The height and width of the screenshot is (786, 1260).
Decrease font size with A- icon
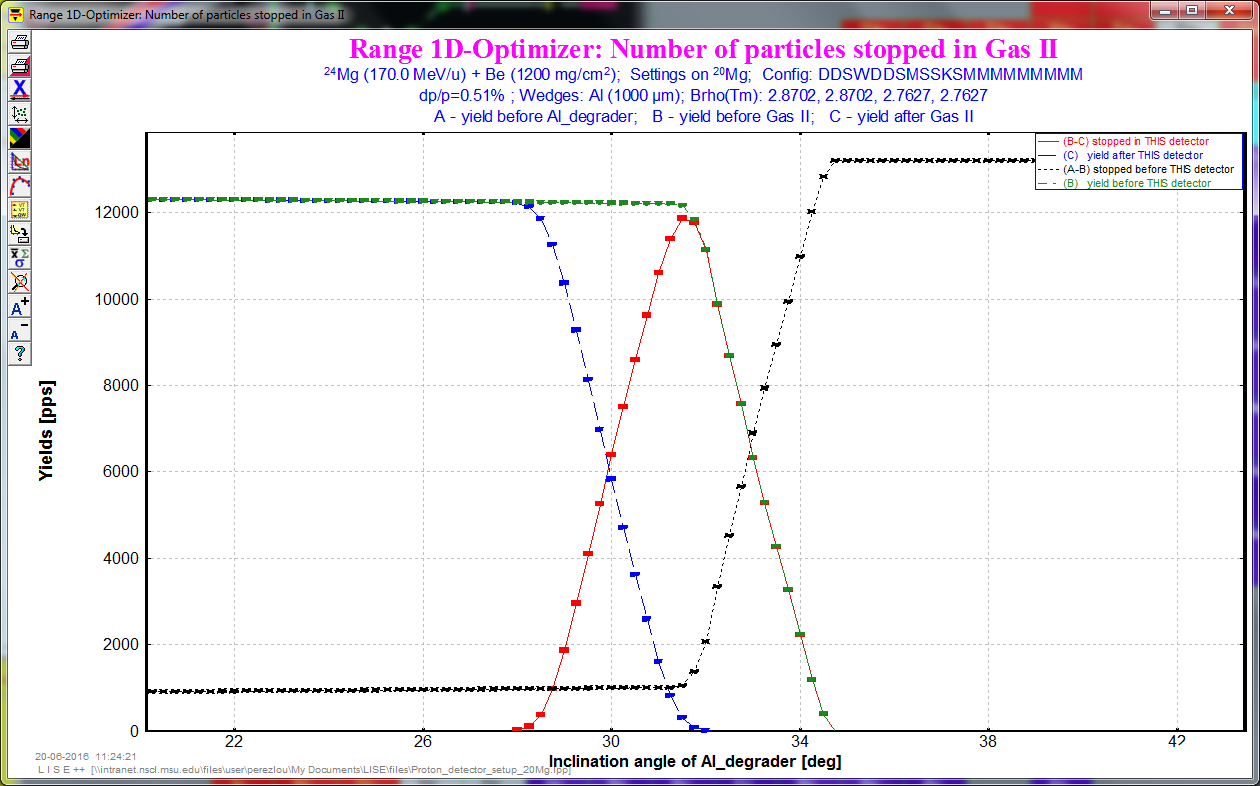pos(19,330)
